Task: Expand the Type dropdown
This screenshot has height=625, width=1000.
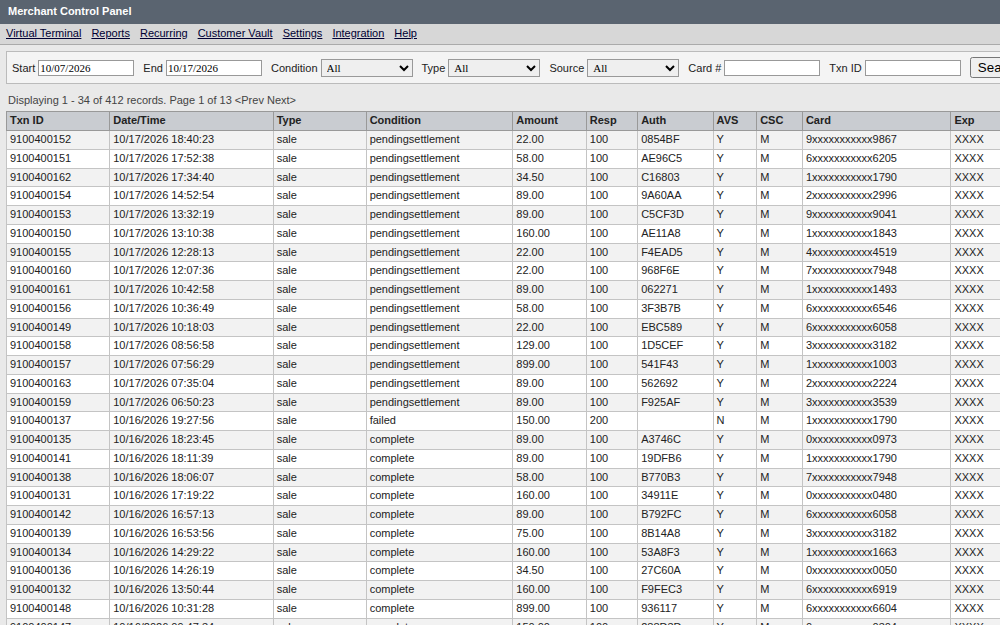Action: pyautogui.click(x=494, y=68)
